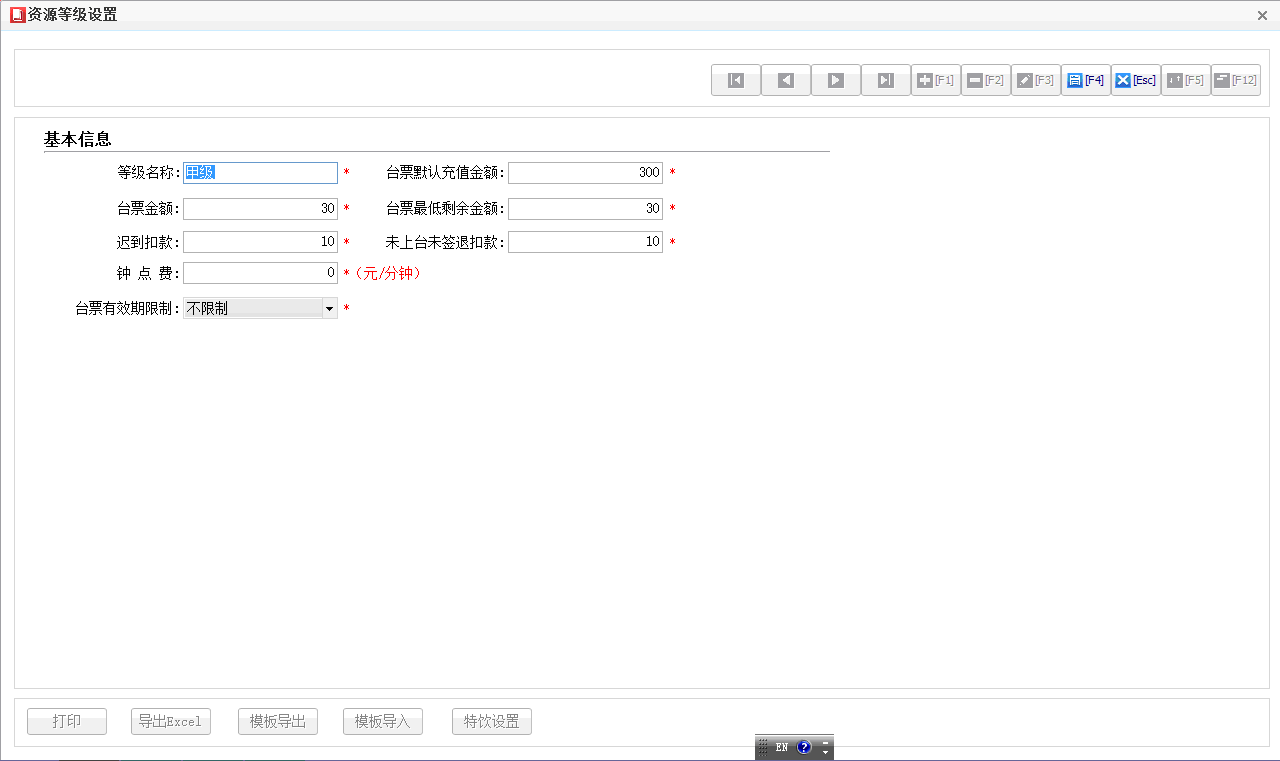Click the EN input language indicator
Image resolution: width=1280 pixels, height=761 pixels.
(x=782, y=747)
